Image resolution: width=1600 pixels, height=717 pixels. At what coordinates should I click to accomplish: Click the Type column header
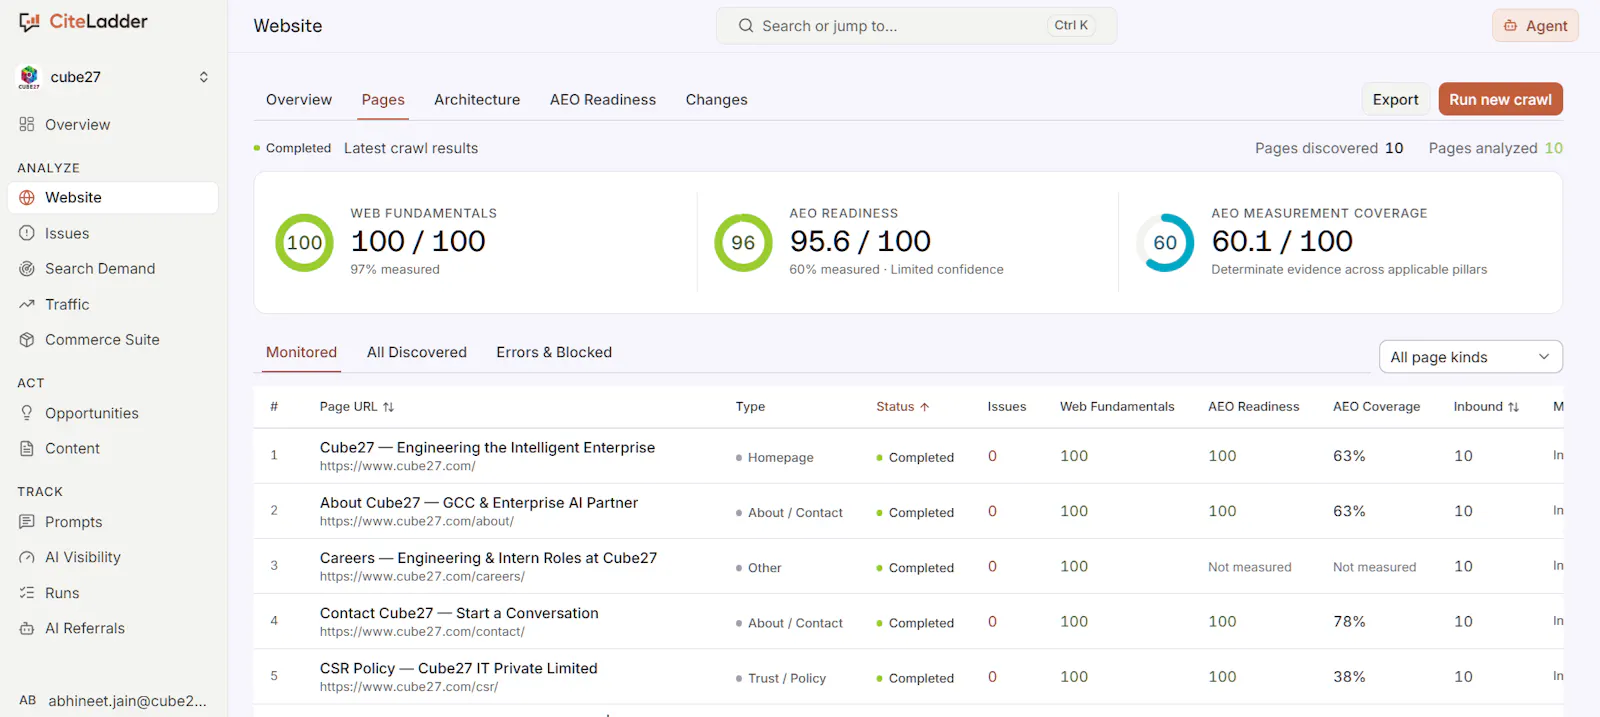(x=750, y=407)
